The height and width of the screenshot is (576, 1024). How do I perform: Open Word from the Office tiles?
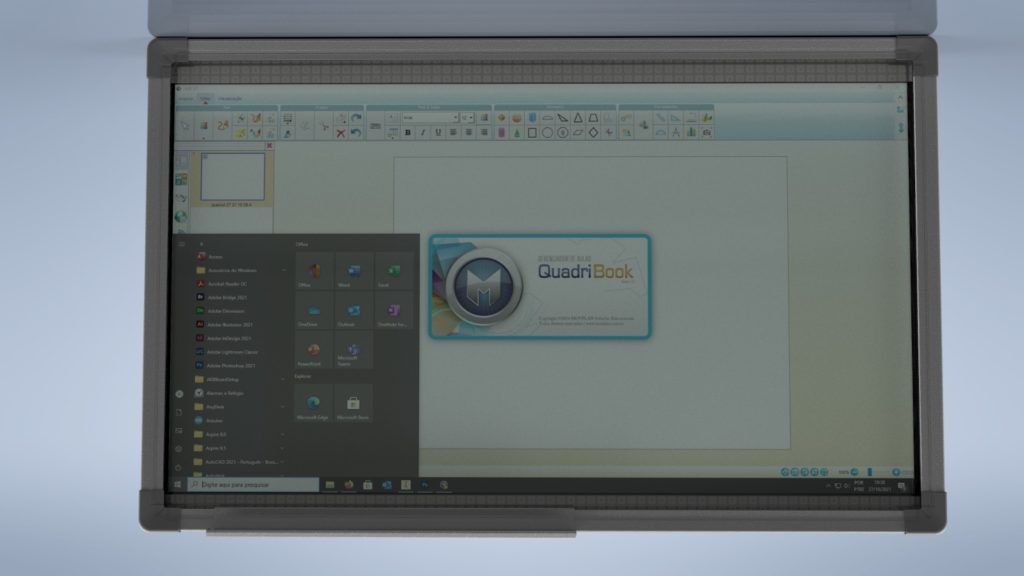(x=354, y=272)
